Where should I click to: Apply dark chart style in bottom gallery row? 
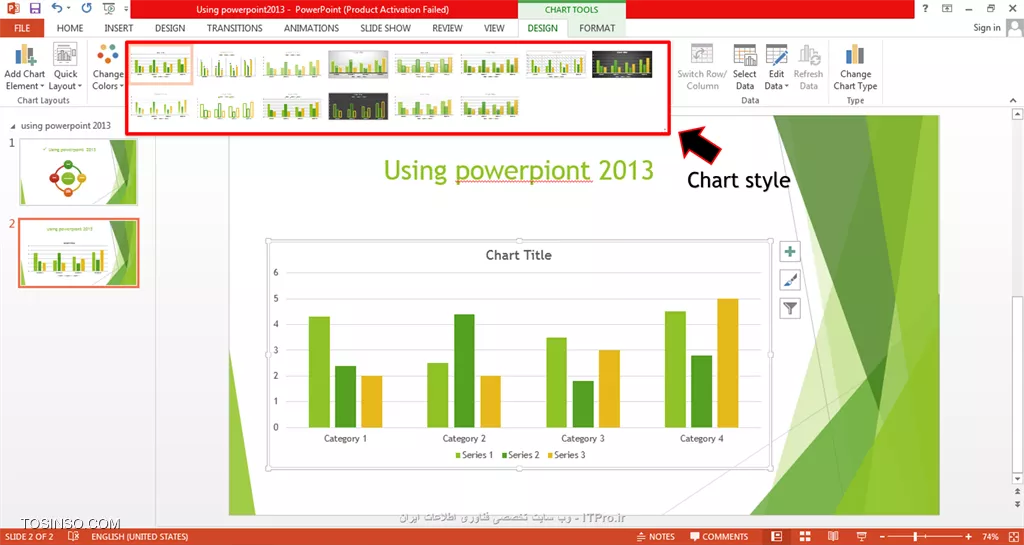[358, 106]
